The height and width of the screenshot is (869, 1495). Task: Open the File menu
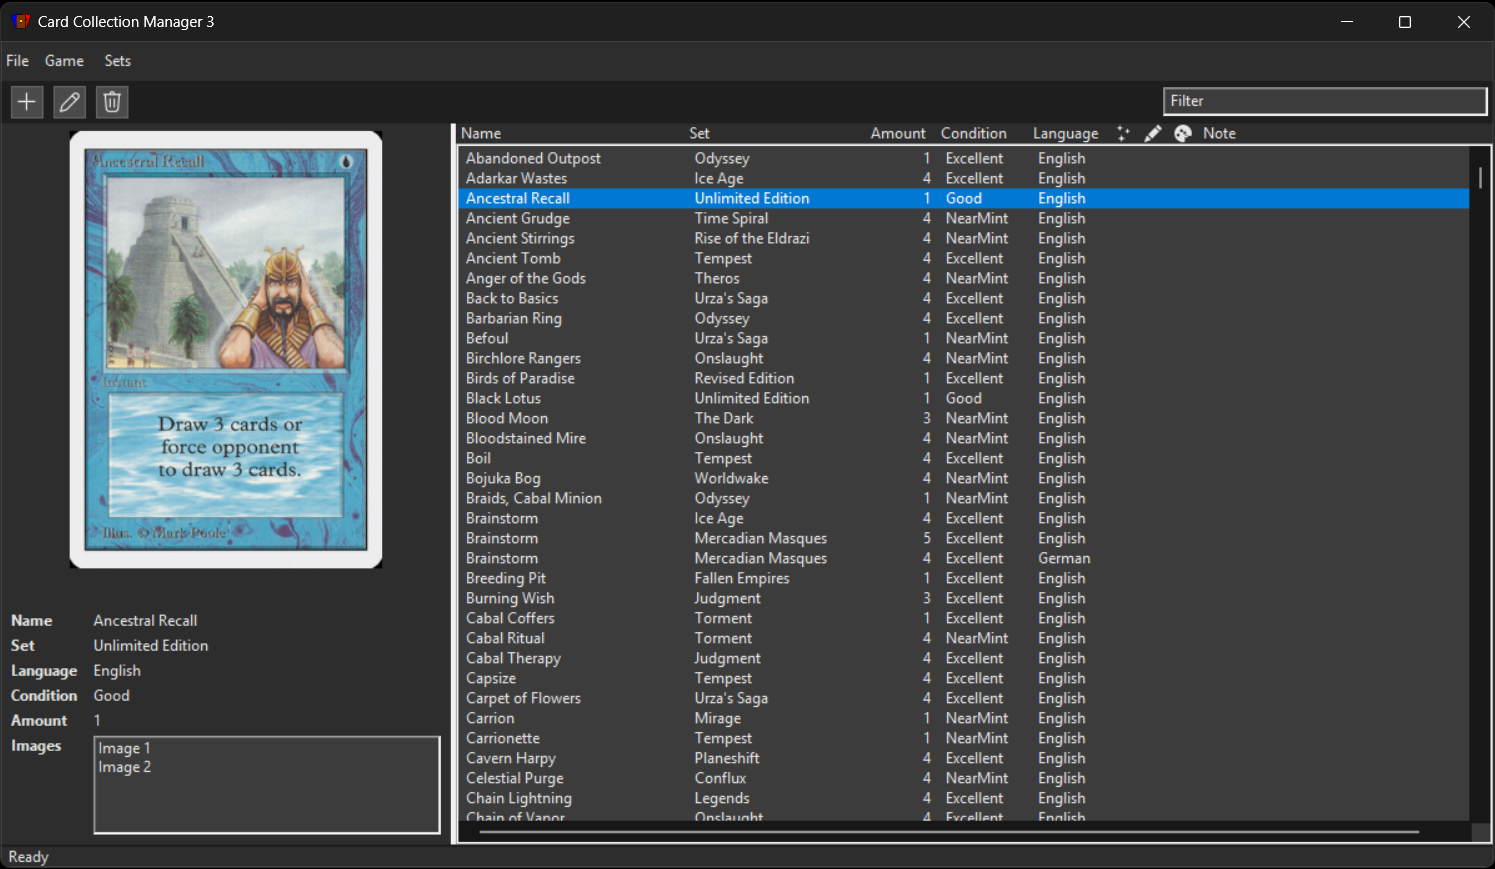click(x=17, y=61)
